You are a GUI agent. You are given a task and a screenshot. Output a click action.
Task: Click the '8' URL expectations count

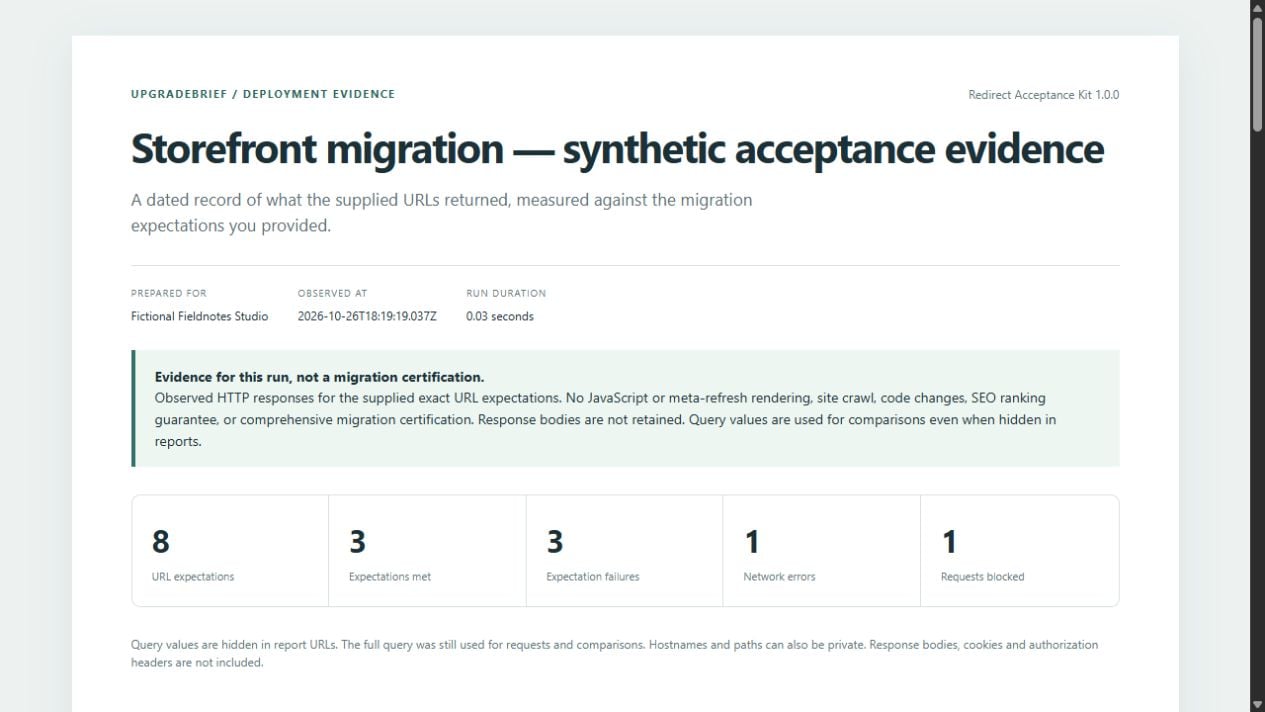tap(161, 541)
